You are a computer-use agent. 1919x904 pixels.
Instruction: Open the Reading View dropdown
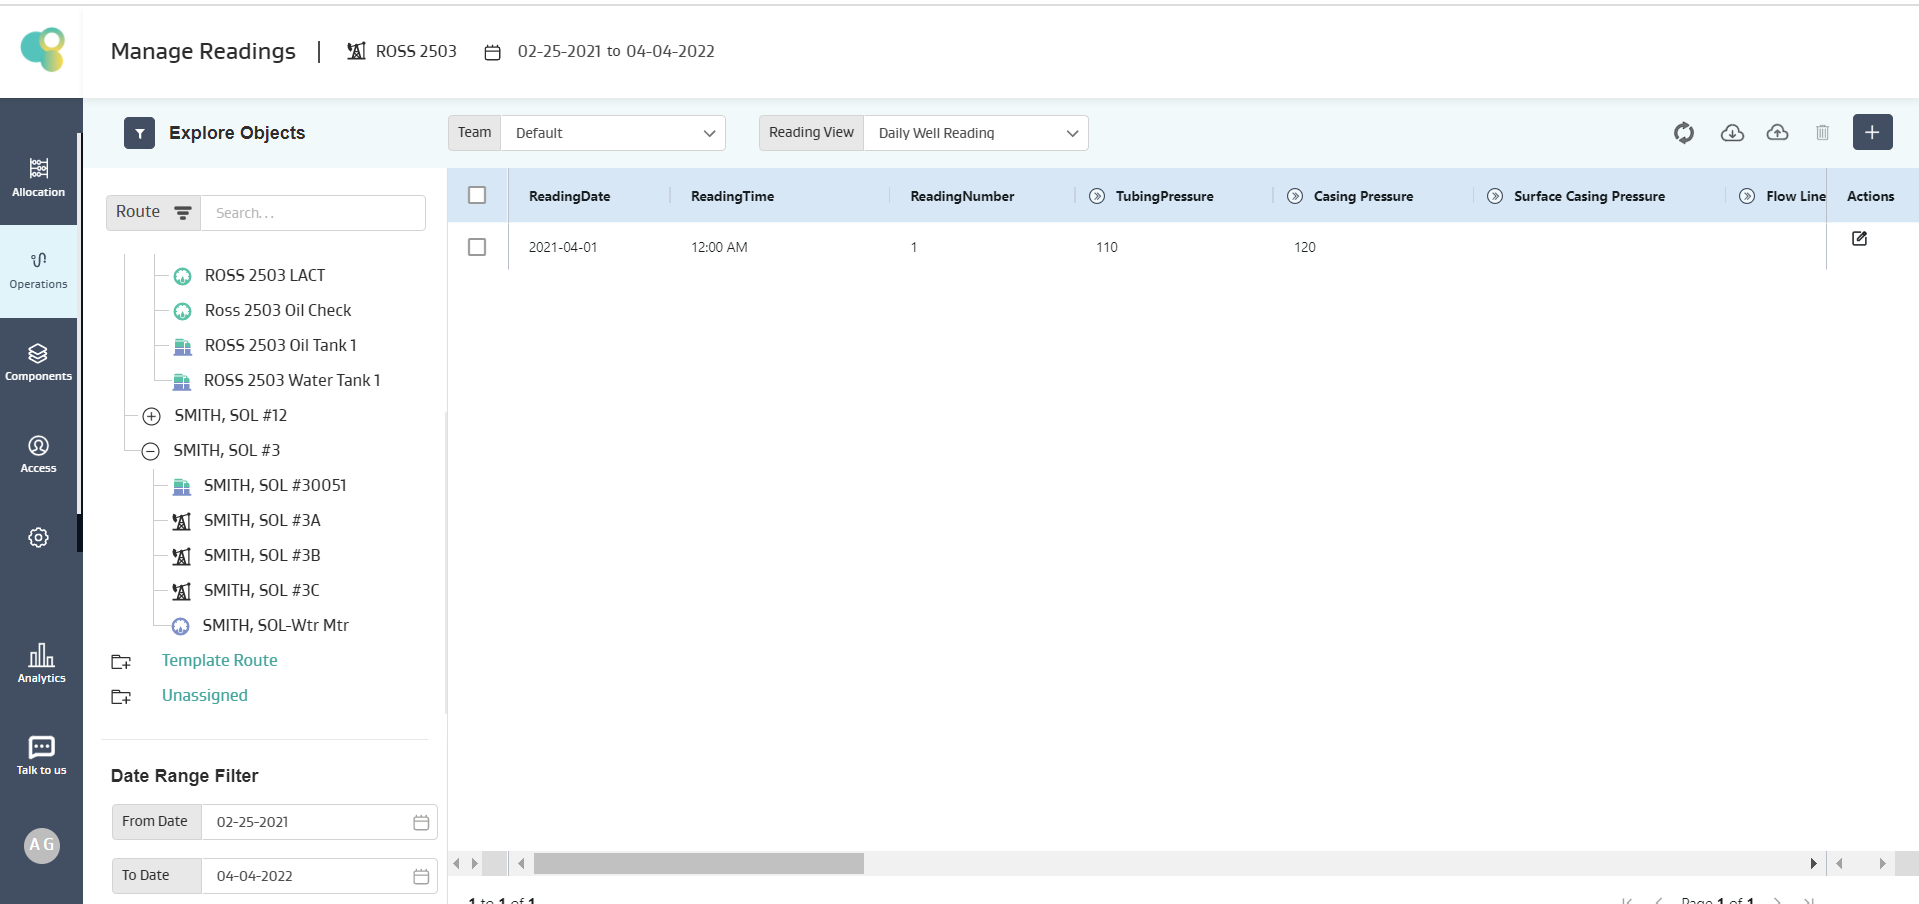(x=975, y=133)
